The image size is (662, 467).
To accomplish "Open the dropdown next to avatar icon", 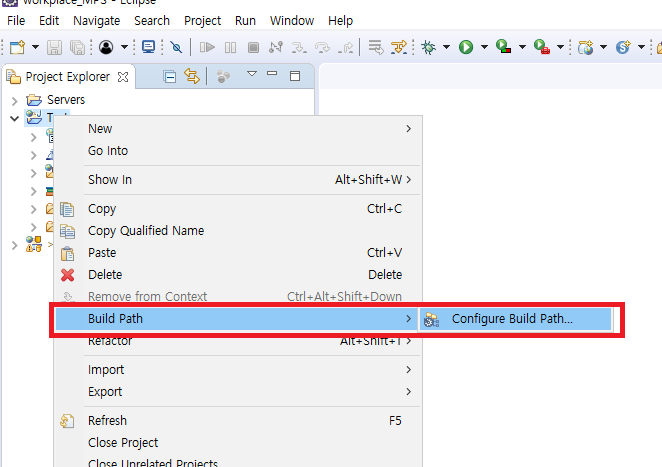I will [124, 47].
